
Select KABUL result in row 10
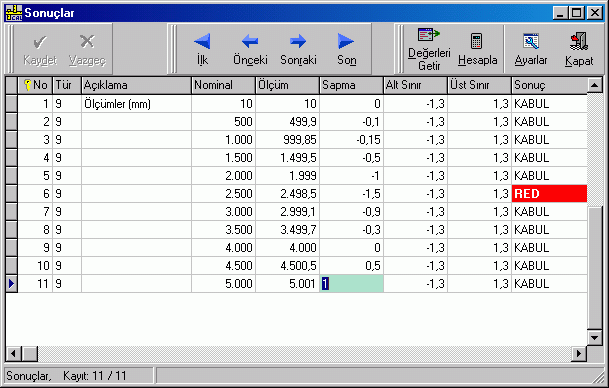click(549, 266)
